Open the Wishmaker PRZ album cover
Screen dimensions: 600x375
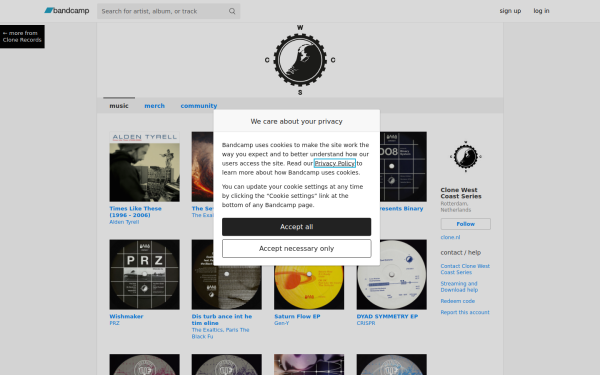coord(145,274)
